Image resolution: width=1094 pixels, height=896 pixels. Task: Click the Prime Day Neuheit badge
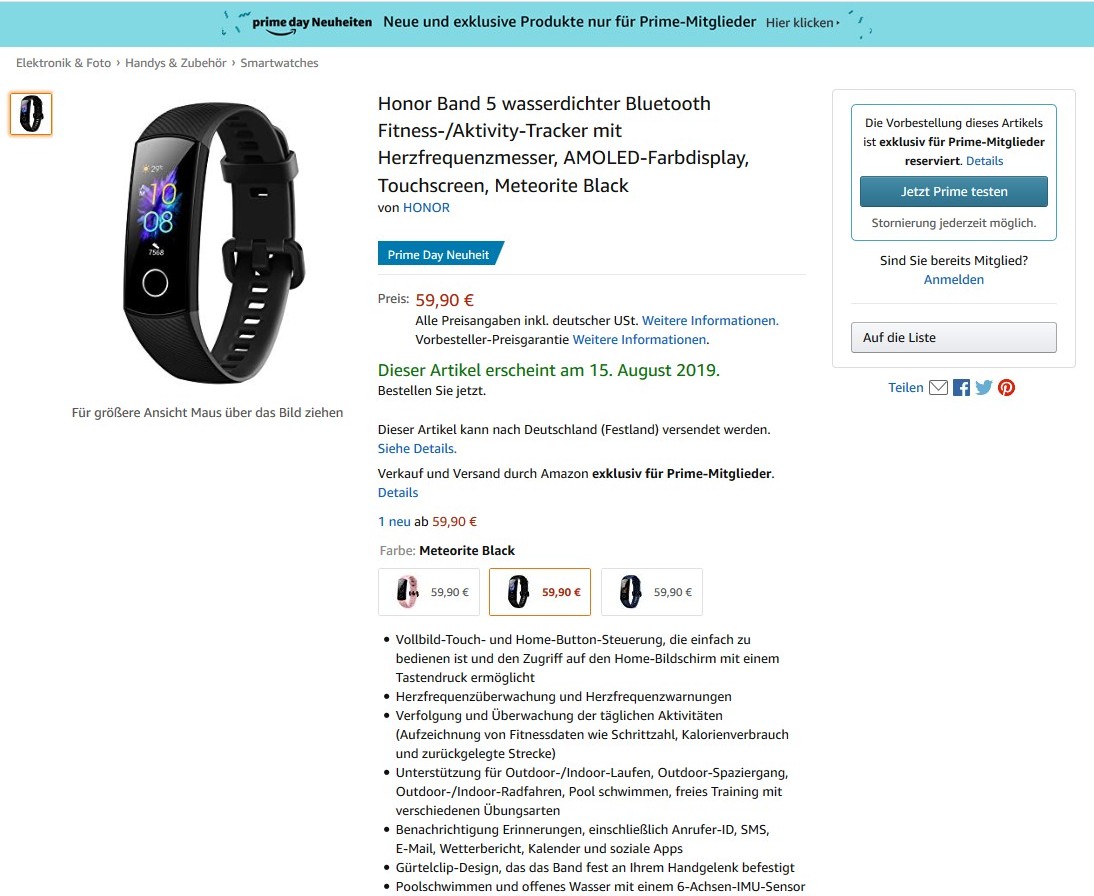point(440,254)
